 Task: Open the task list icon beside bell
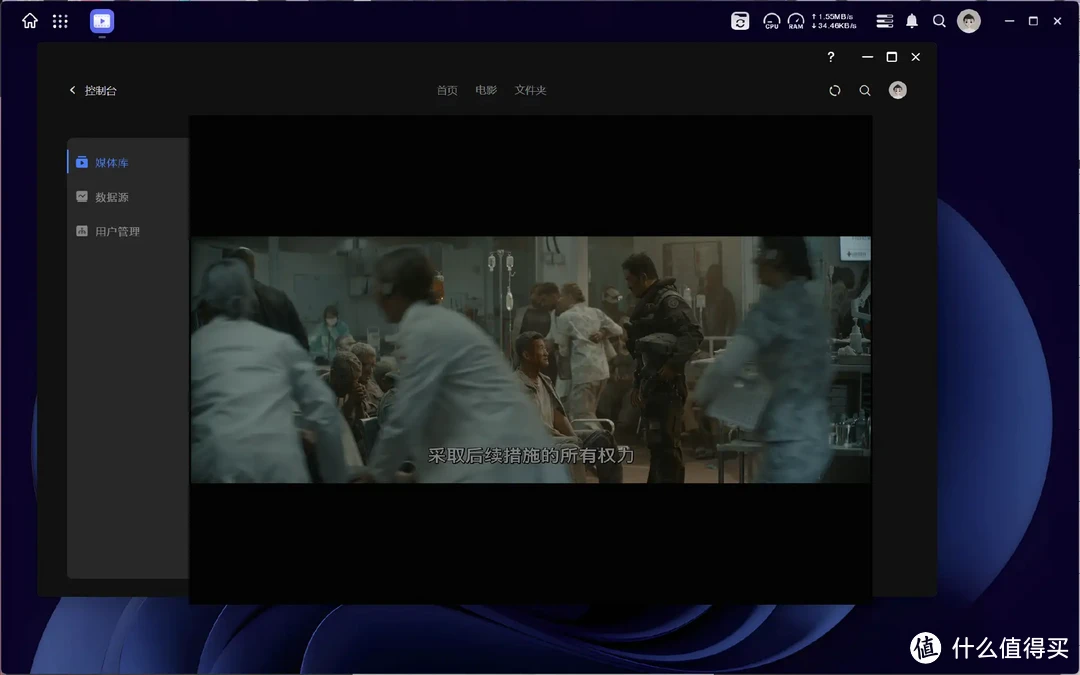pyautogui.click(x=884, y=21)
